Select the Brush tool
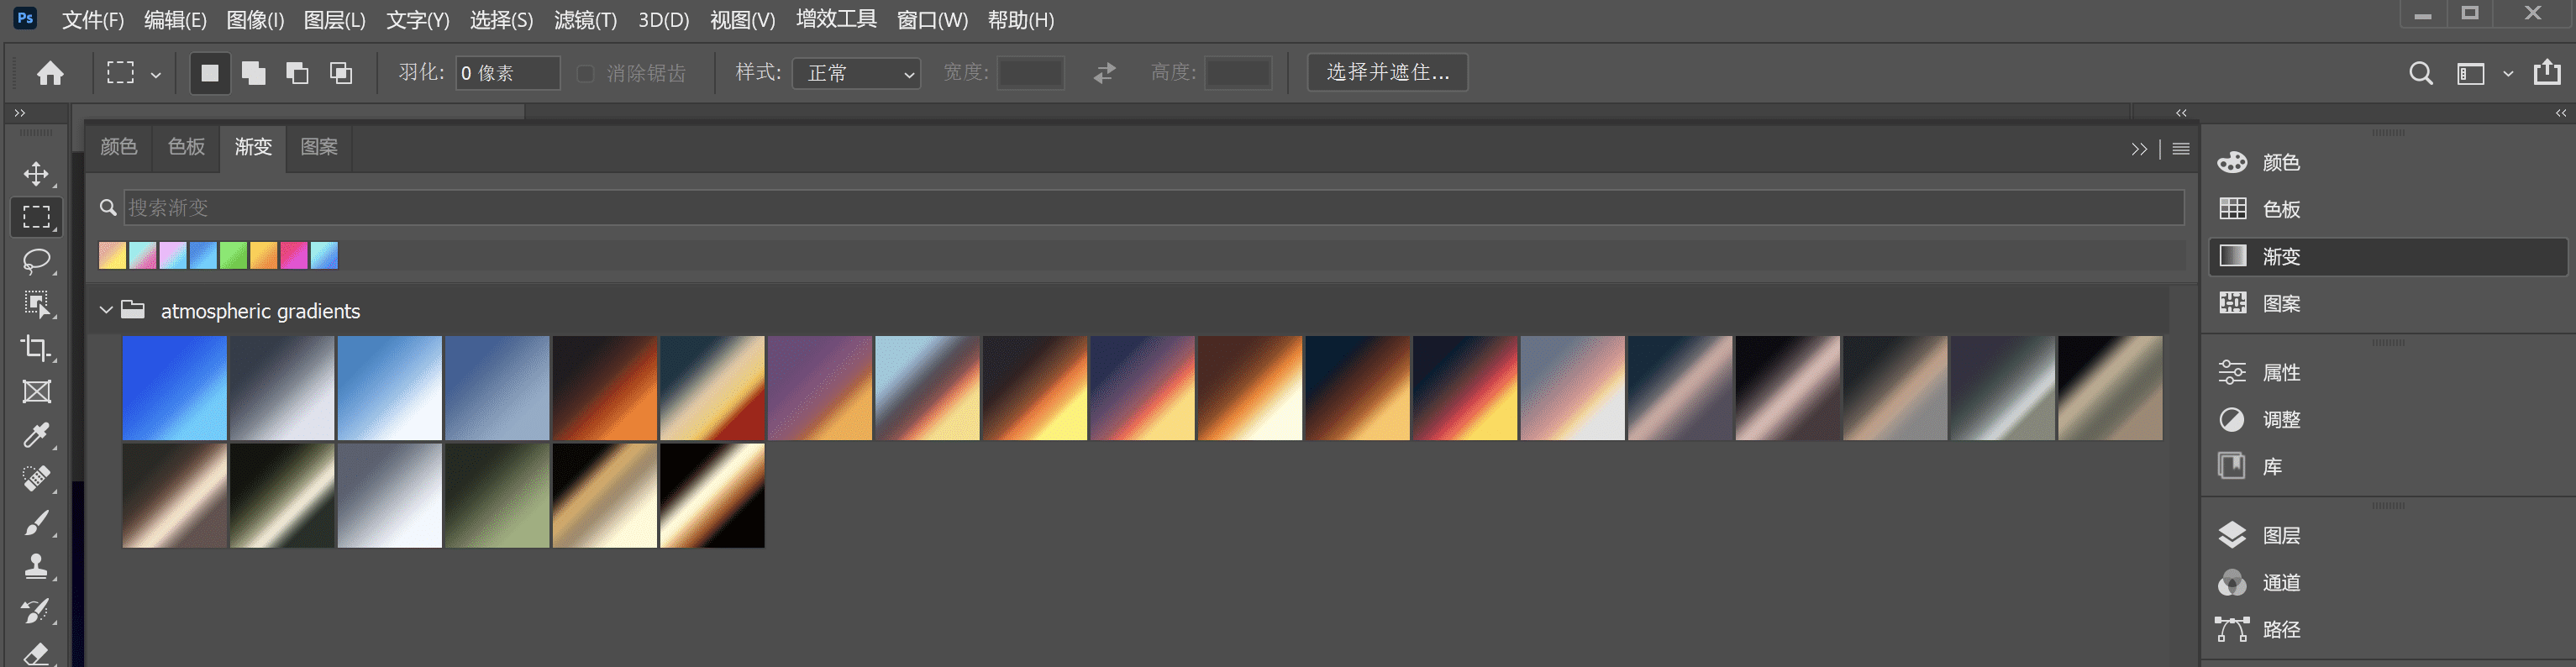Screen dimensions: 2576x667 [x=37, y=523]
